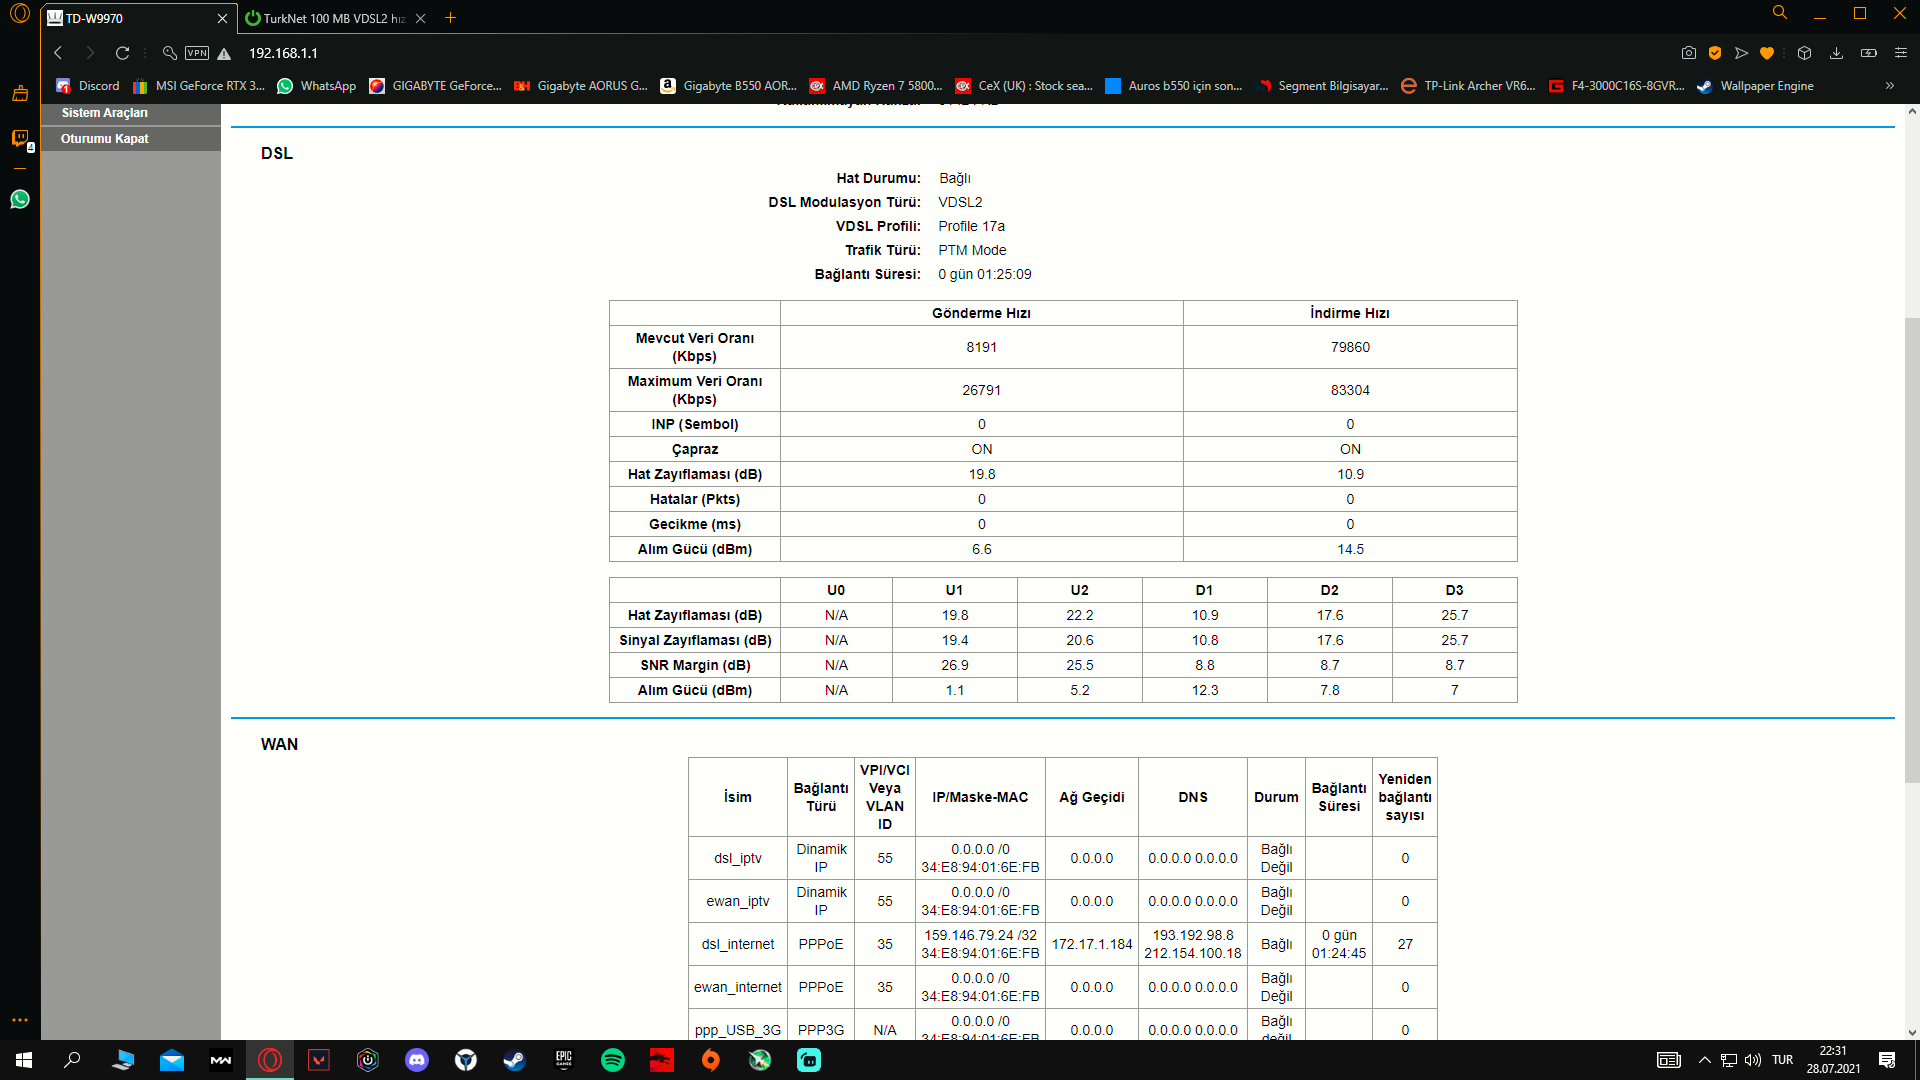
Task: Click the 192.168.1.1 address field
Action: click(283, 53)
